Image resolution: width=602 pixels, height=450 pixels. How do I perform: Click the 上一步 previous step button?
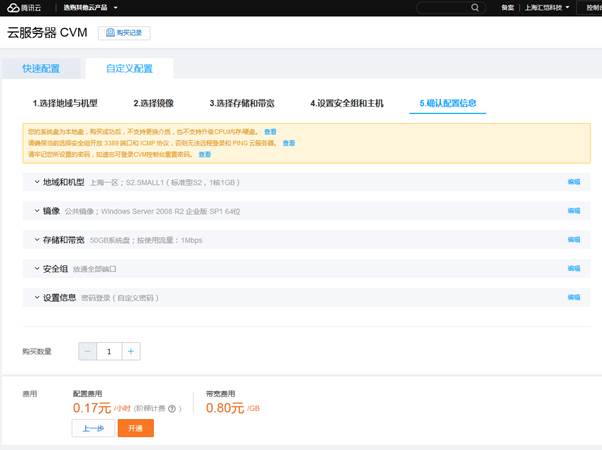[x=92, y=428]
